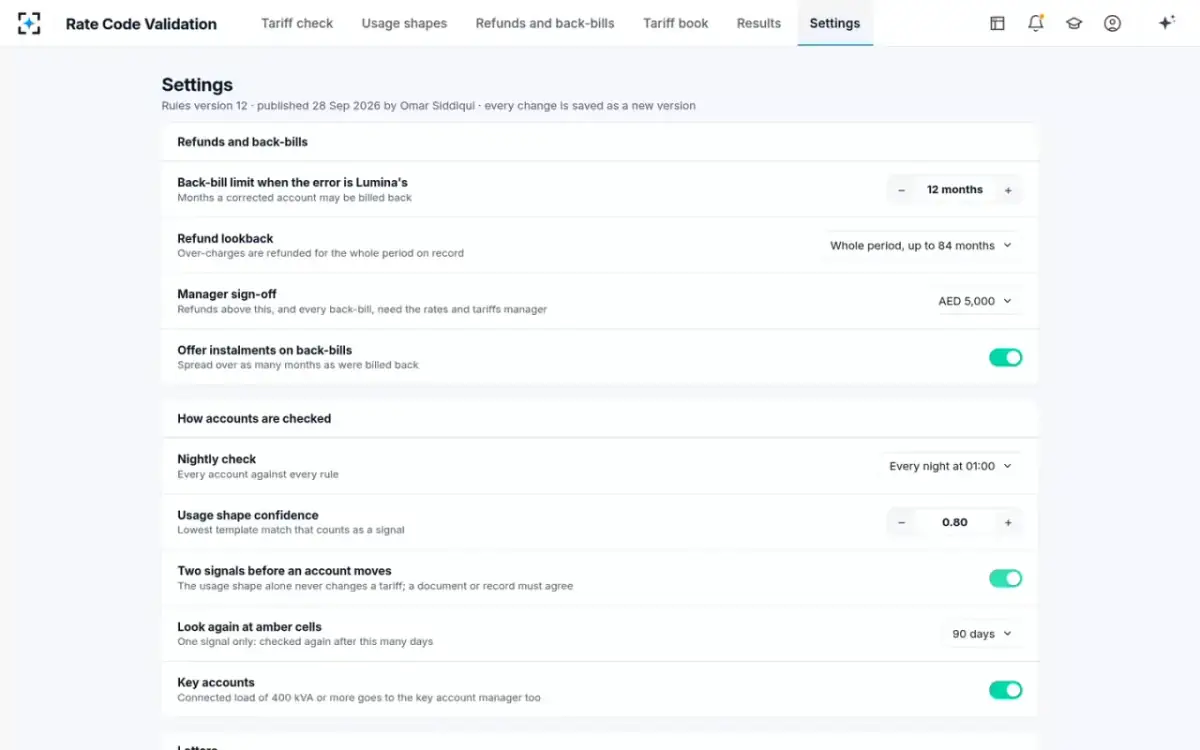Click the Refunds and back-bills section header

pos(242,142)
